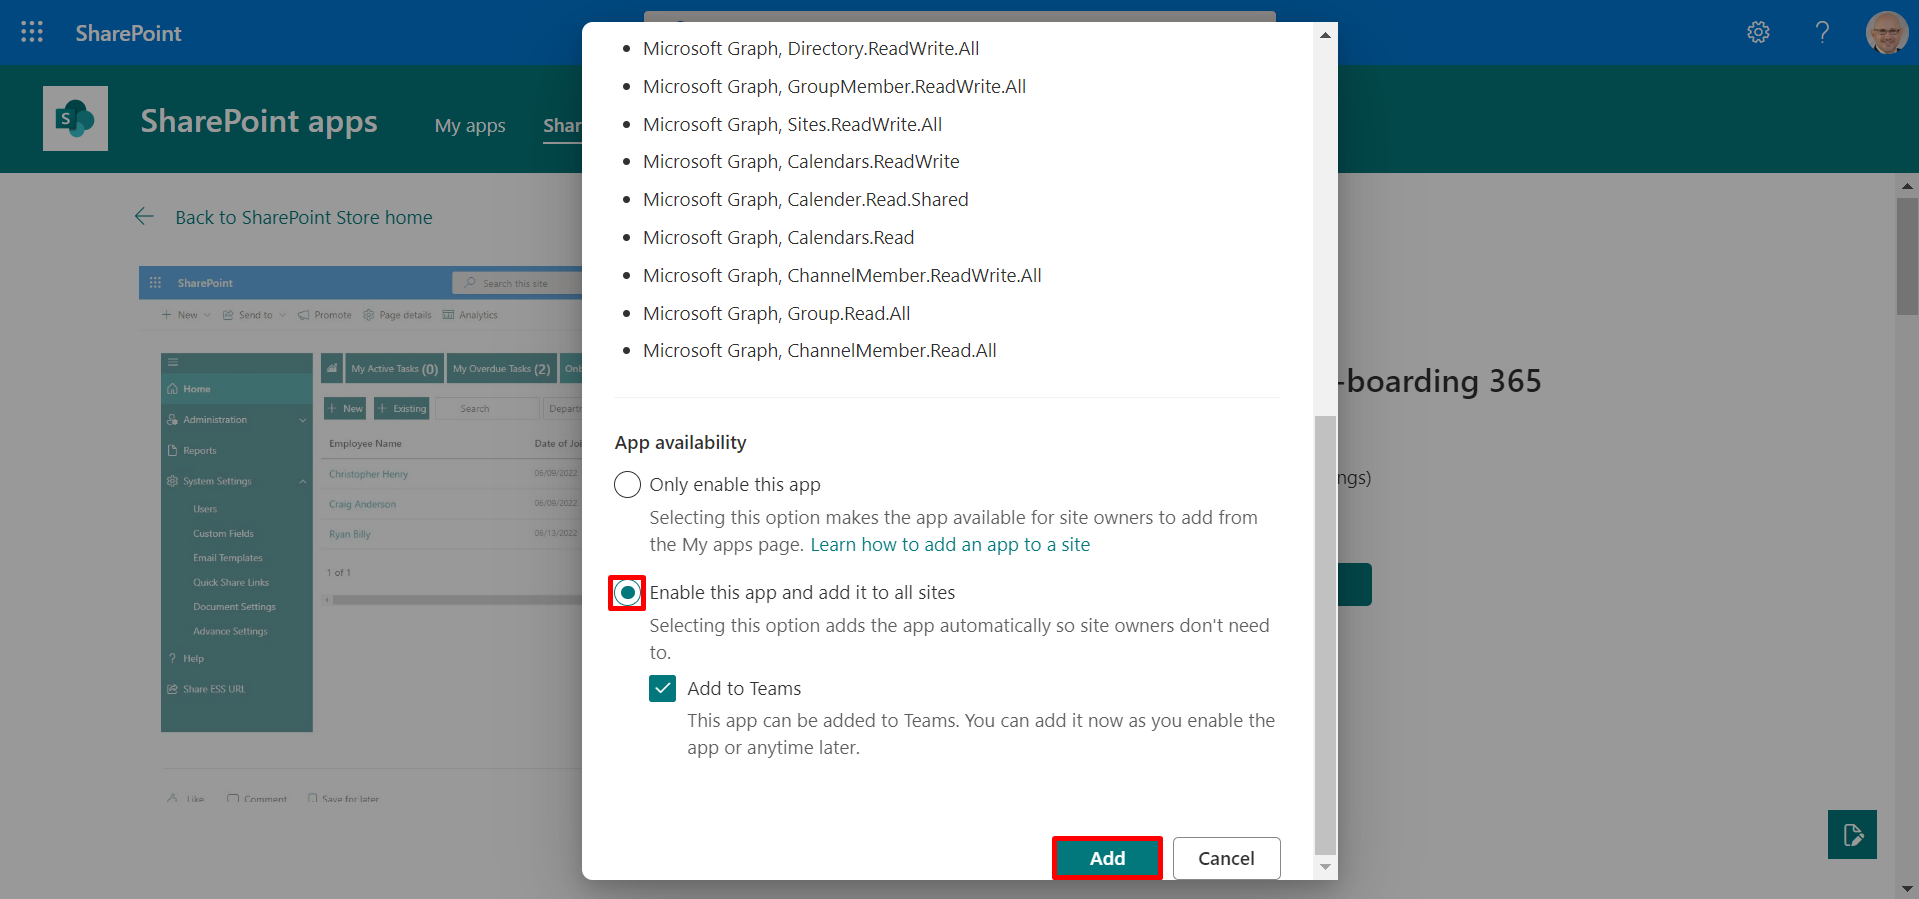Click the feedback note icon button
This screenshot has width=1919, height=899.
point(1852,834)
